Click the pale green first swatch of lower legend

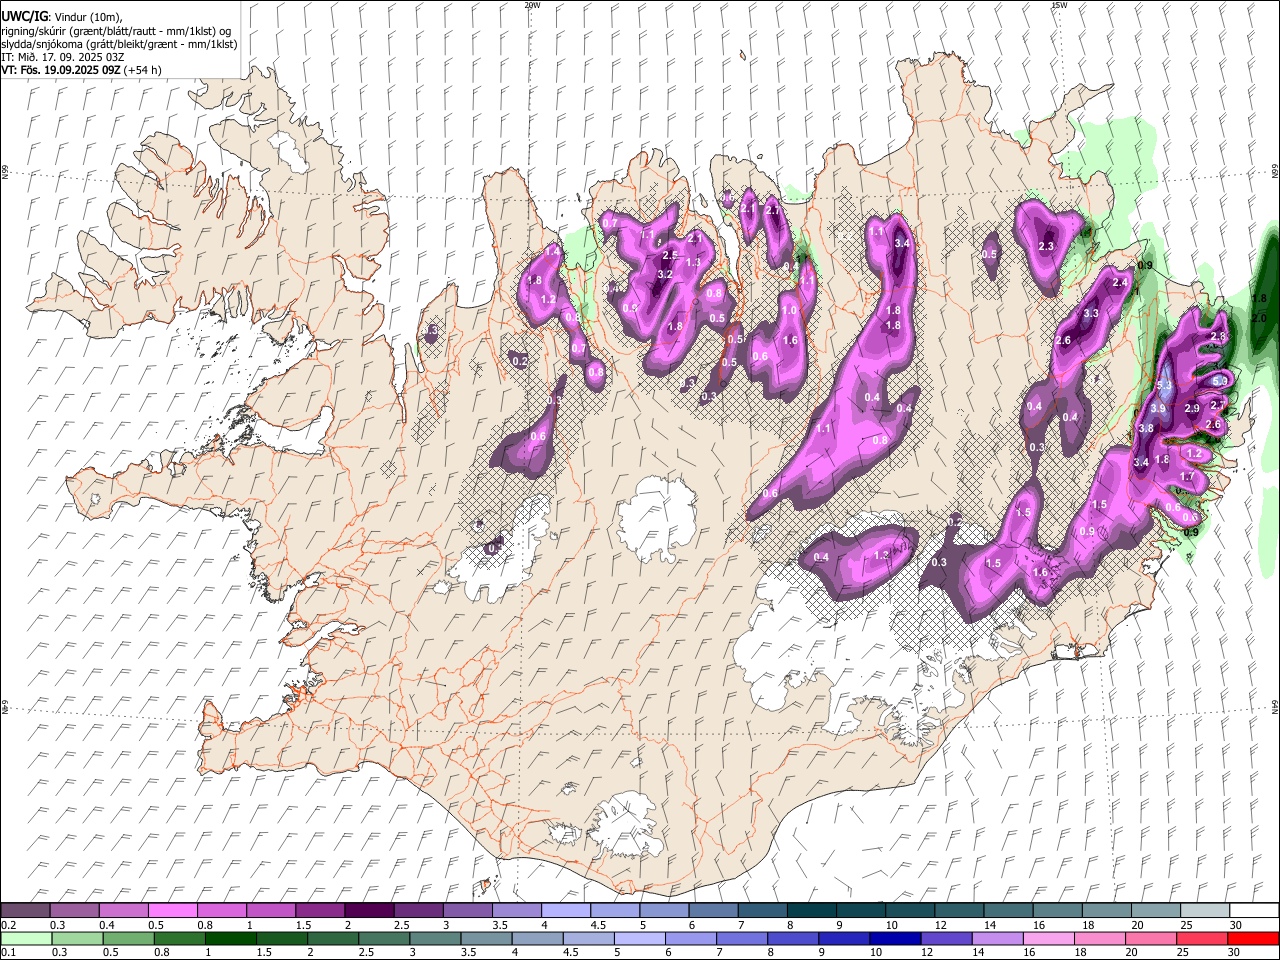coord(26,938)
